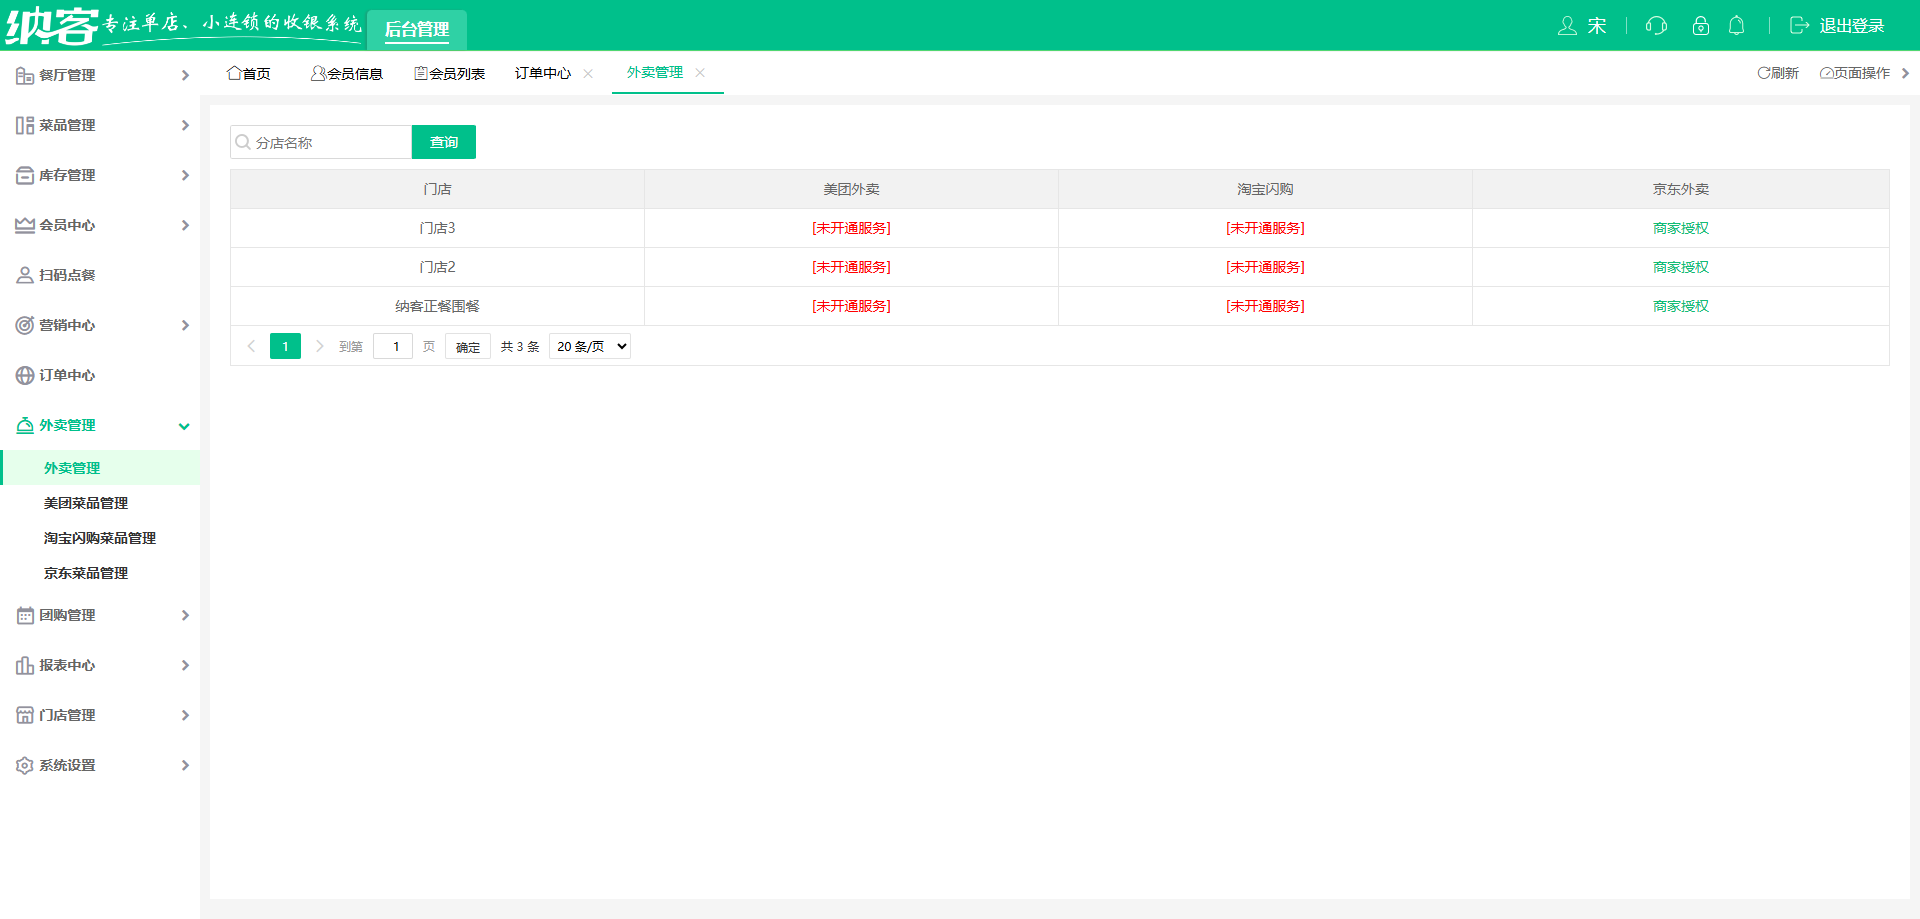Screen dimensions: 1920x919
Task: Click the 京东外卖 column header
Action: 1681,189
